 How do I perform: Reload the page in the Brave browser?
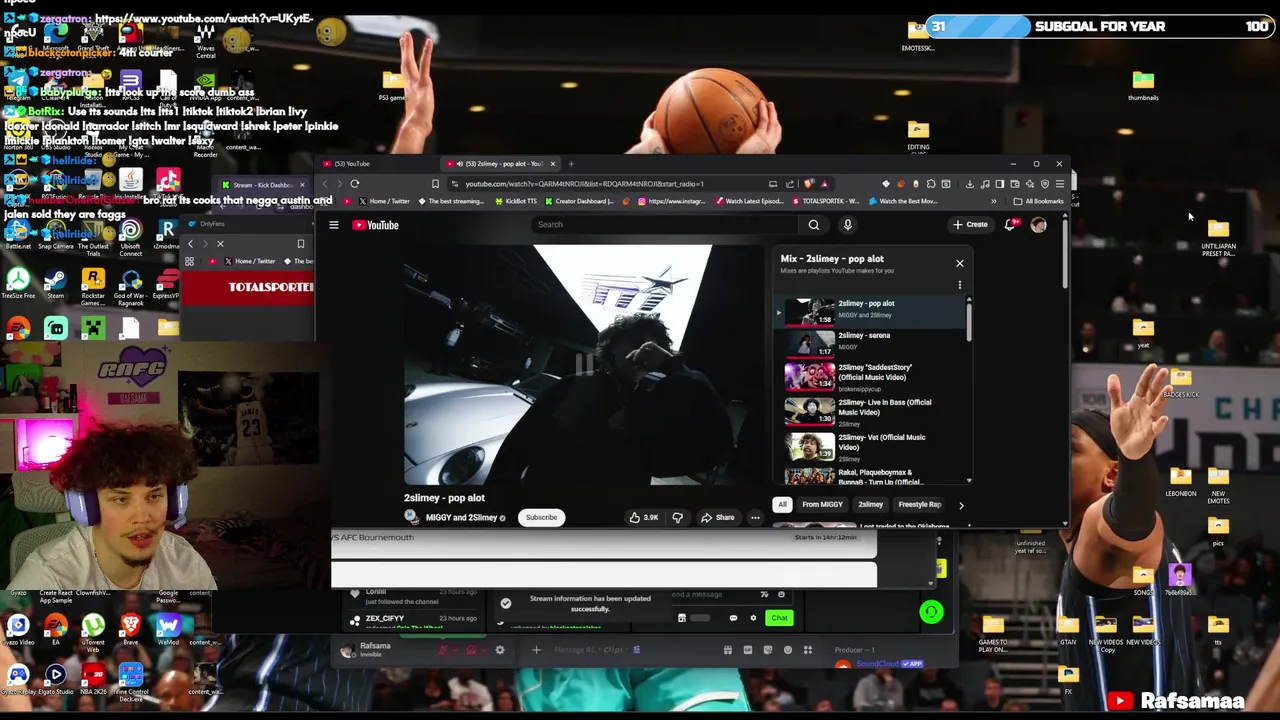[354, 184]
